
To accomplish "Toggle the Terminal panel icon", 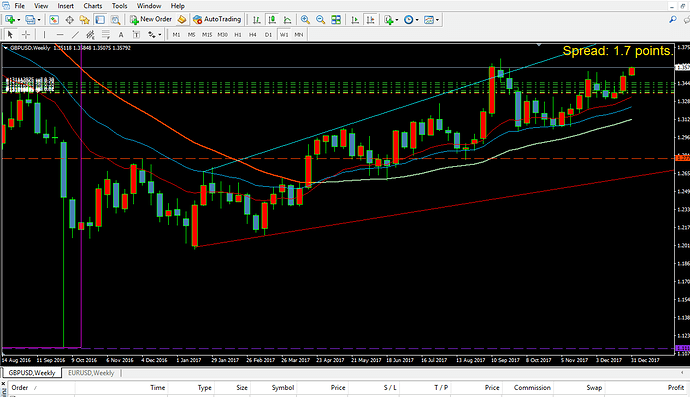I will point(100,20).
